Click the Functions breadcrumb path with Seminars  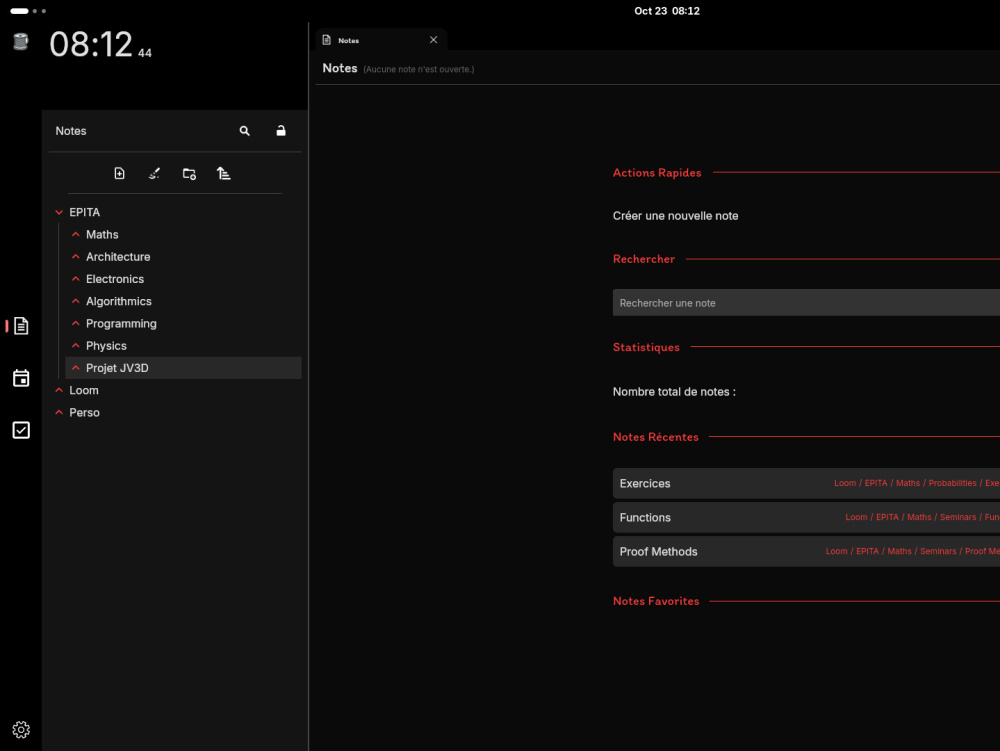(x=922, y=517)
